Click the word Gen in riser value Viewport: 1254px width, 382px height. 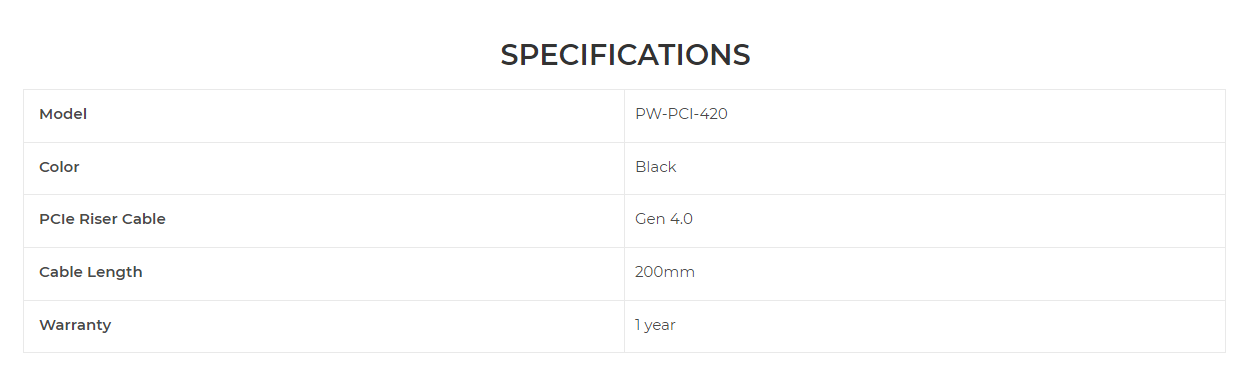click(650, 219)
